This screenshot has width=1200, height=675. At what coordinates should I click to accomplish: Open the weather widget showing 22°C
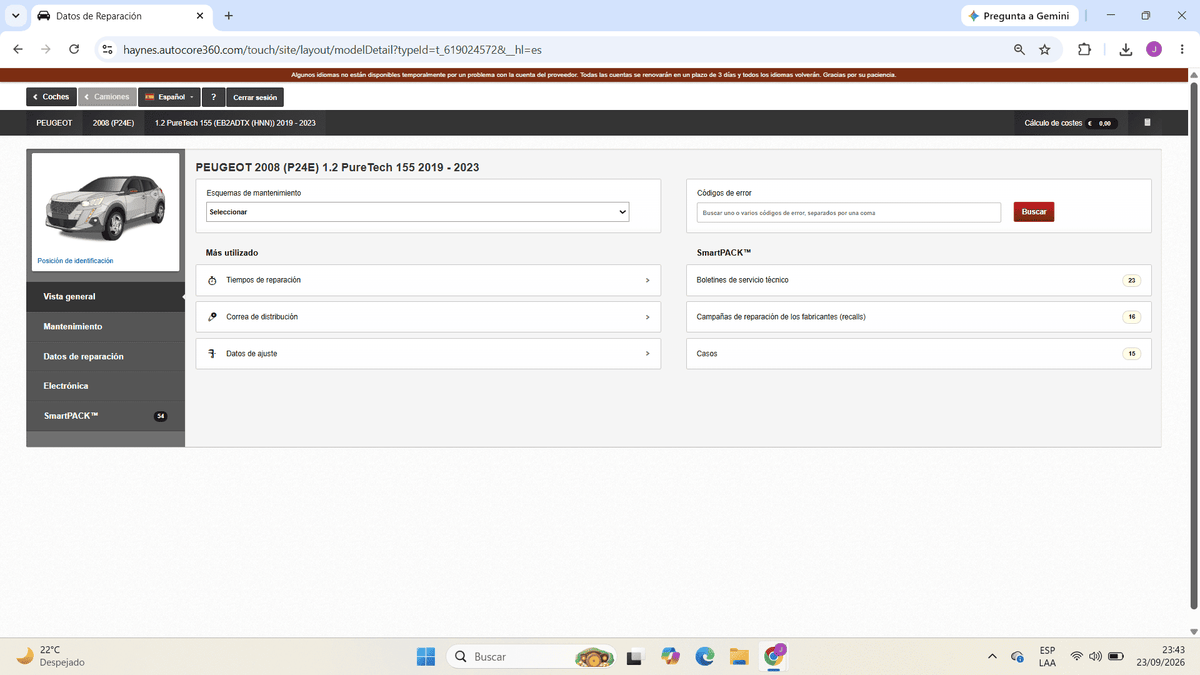coord(52,656)
